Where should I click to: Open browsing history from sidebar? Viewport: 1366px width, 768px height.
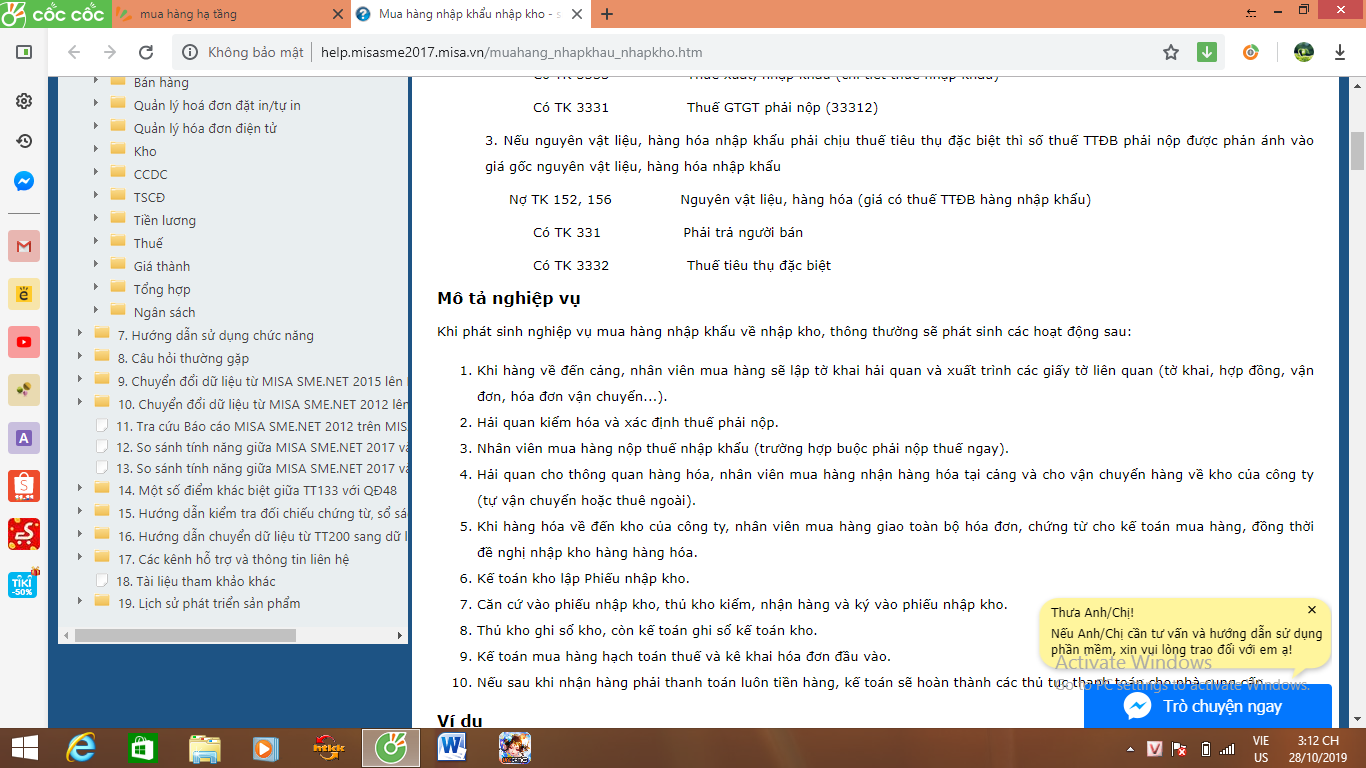pos(24,141)
